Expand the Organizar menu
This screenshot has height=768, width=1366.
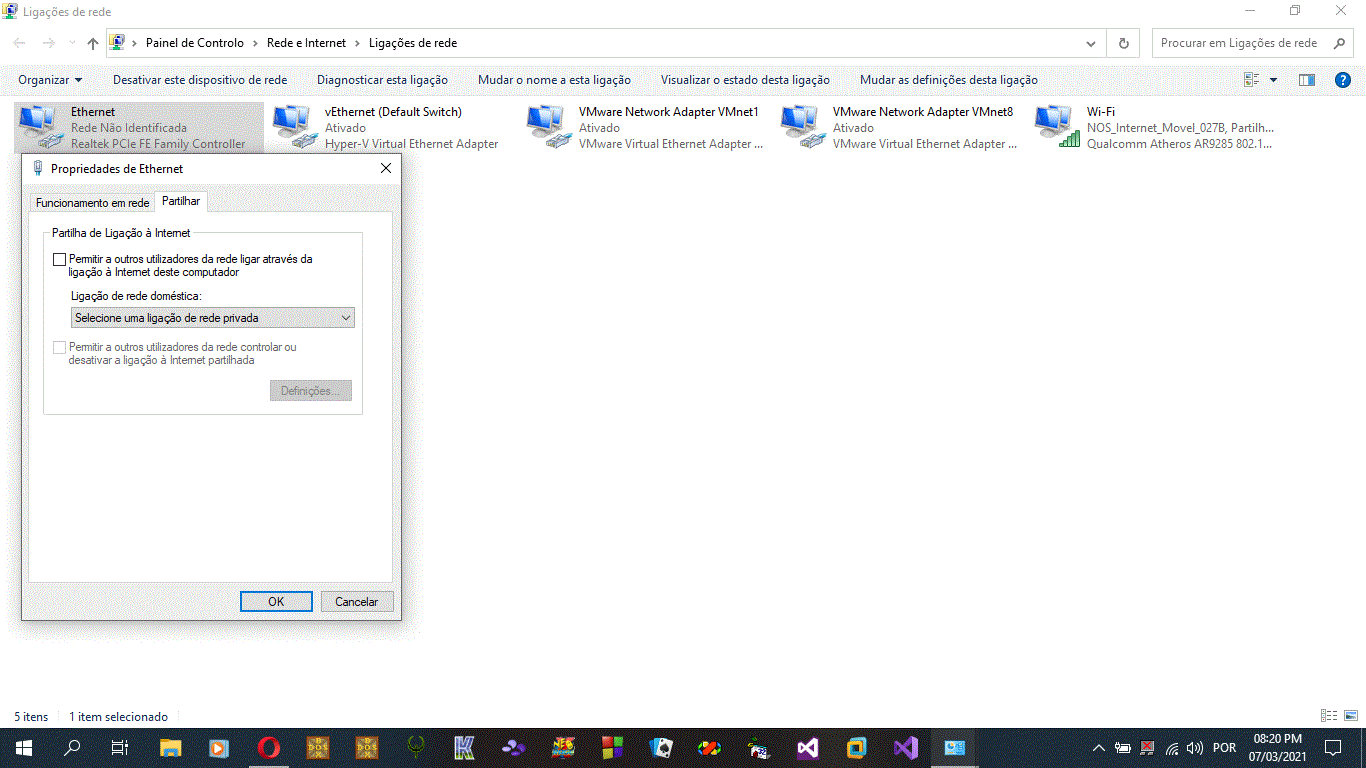point(50,80)
